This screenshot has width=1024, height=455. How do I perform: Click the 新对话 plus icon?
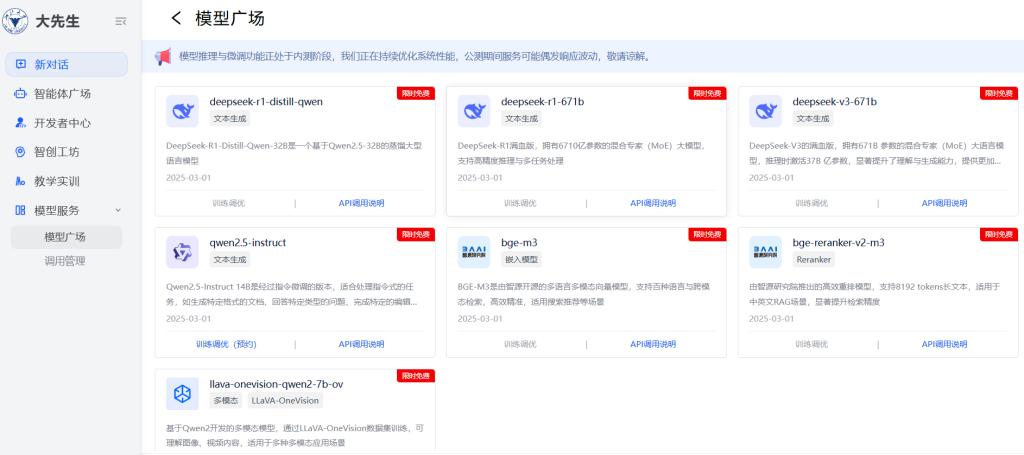(21, 65)
